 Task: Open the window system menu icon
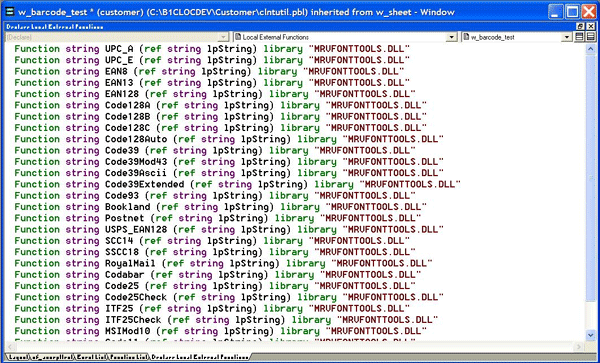pyautogui.click(x=10, y=12)
